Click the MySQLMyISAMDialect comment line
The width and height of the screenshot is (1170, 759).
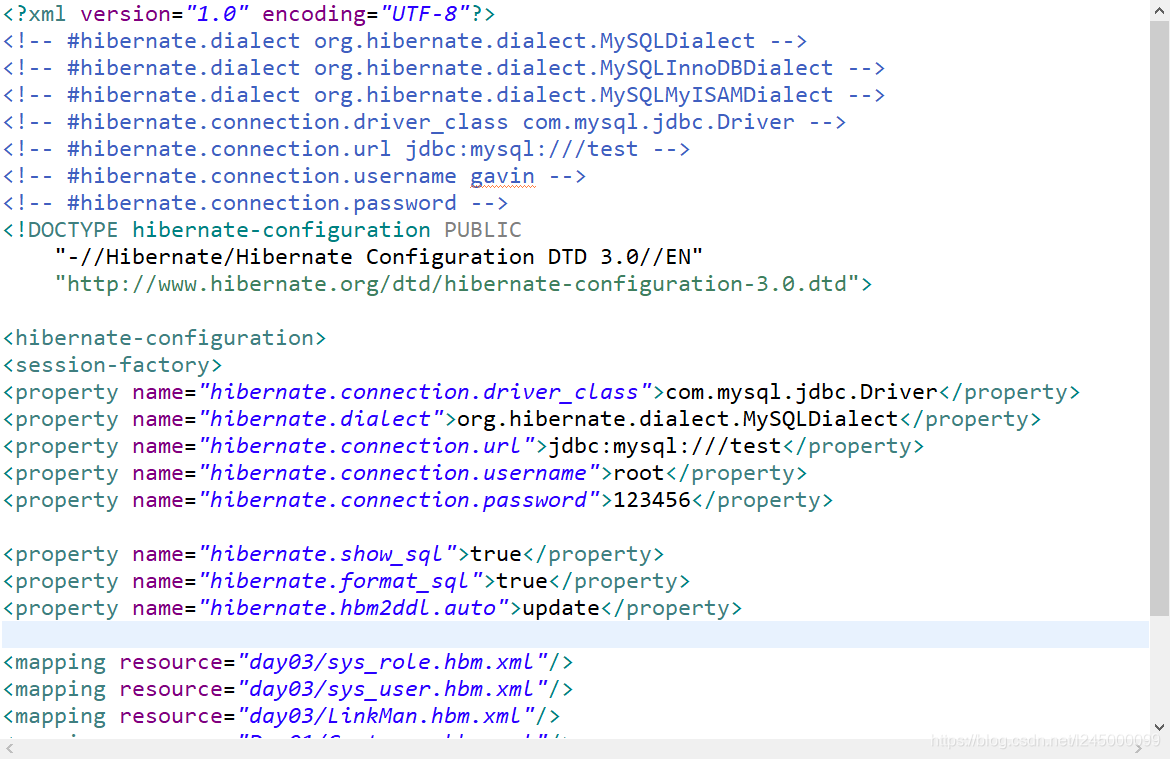[444, 95]
